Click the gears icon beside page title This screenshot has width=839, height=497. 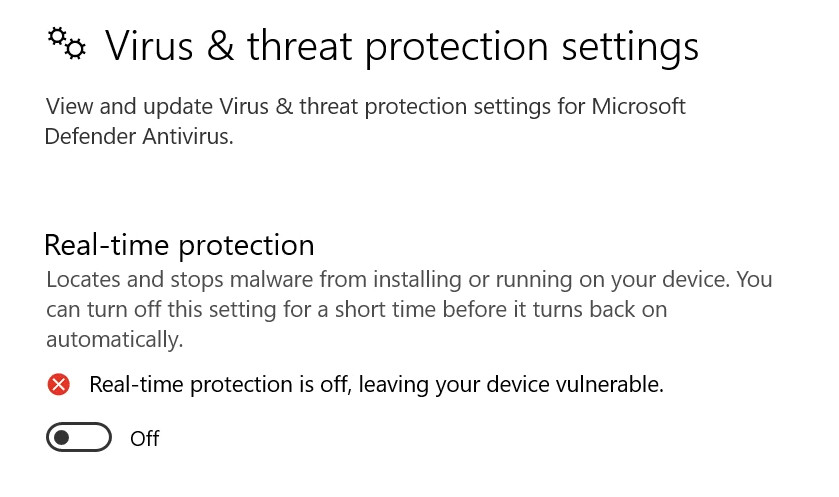point(68,43)
